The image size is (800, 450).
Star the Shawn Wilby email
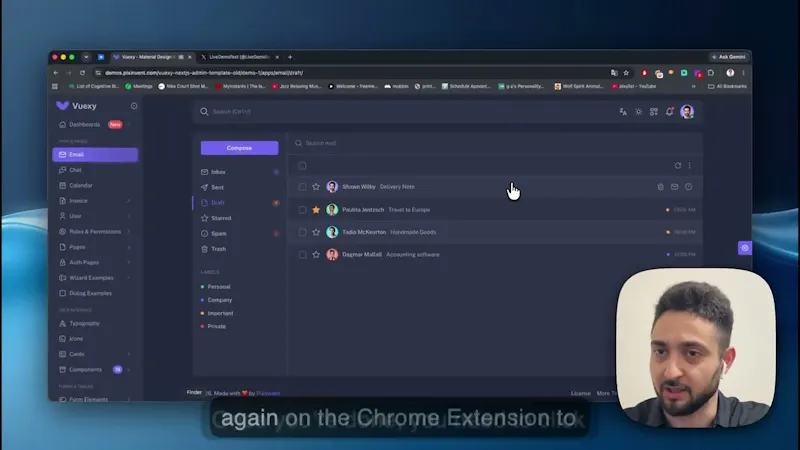(x=316, y=187)
